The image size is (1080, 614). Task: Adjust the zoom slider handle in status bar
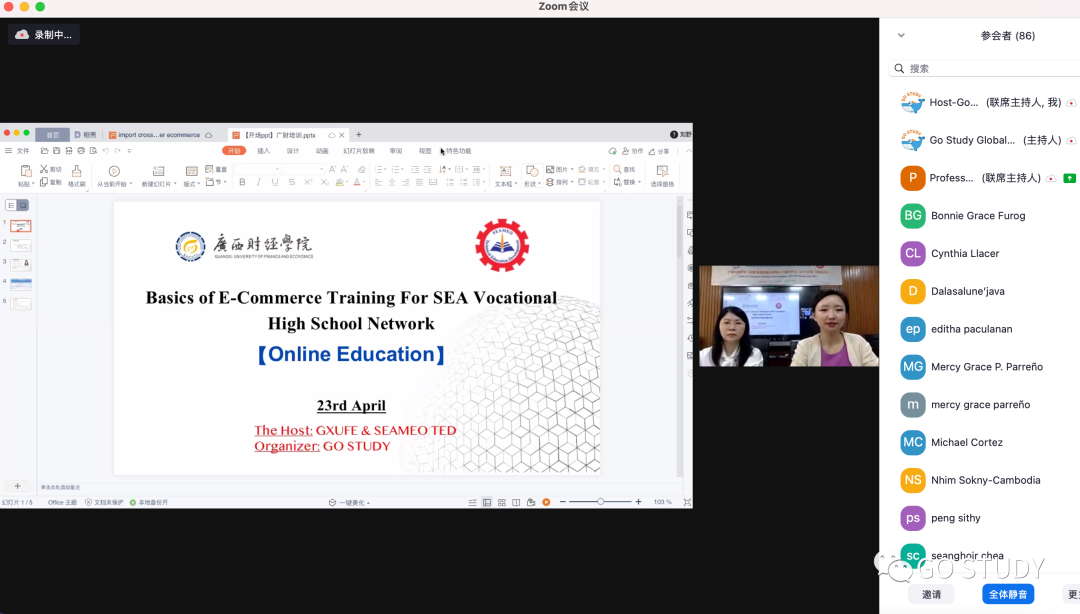pyautogui.click(x=601, y=502)
